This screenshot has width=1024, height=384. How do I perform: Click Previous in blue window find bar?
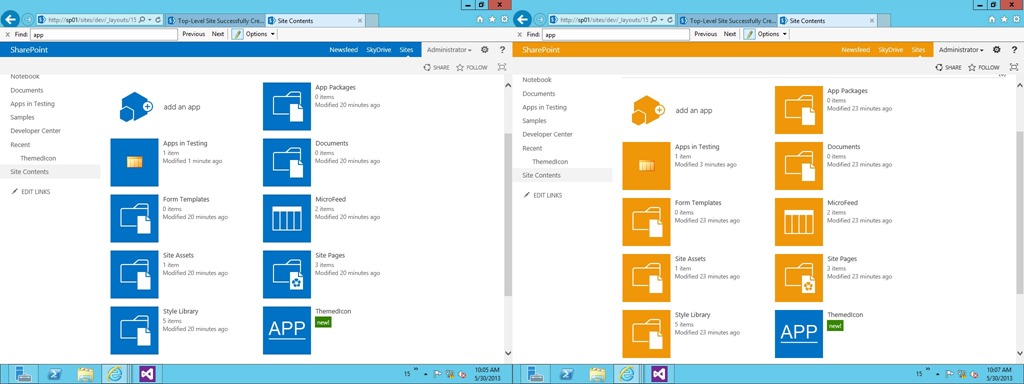[193, 34]
